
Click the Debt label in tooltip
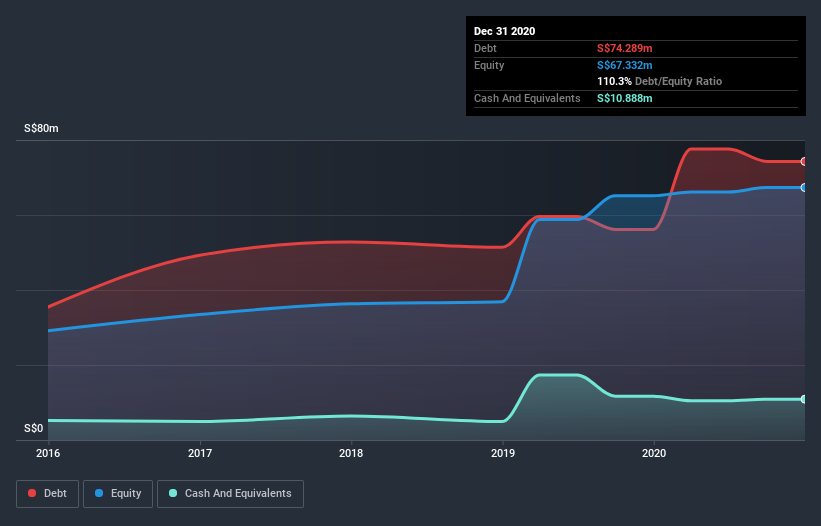(x=485, y=48)
